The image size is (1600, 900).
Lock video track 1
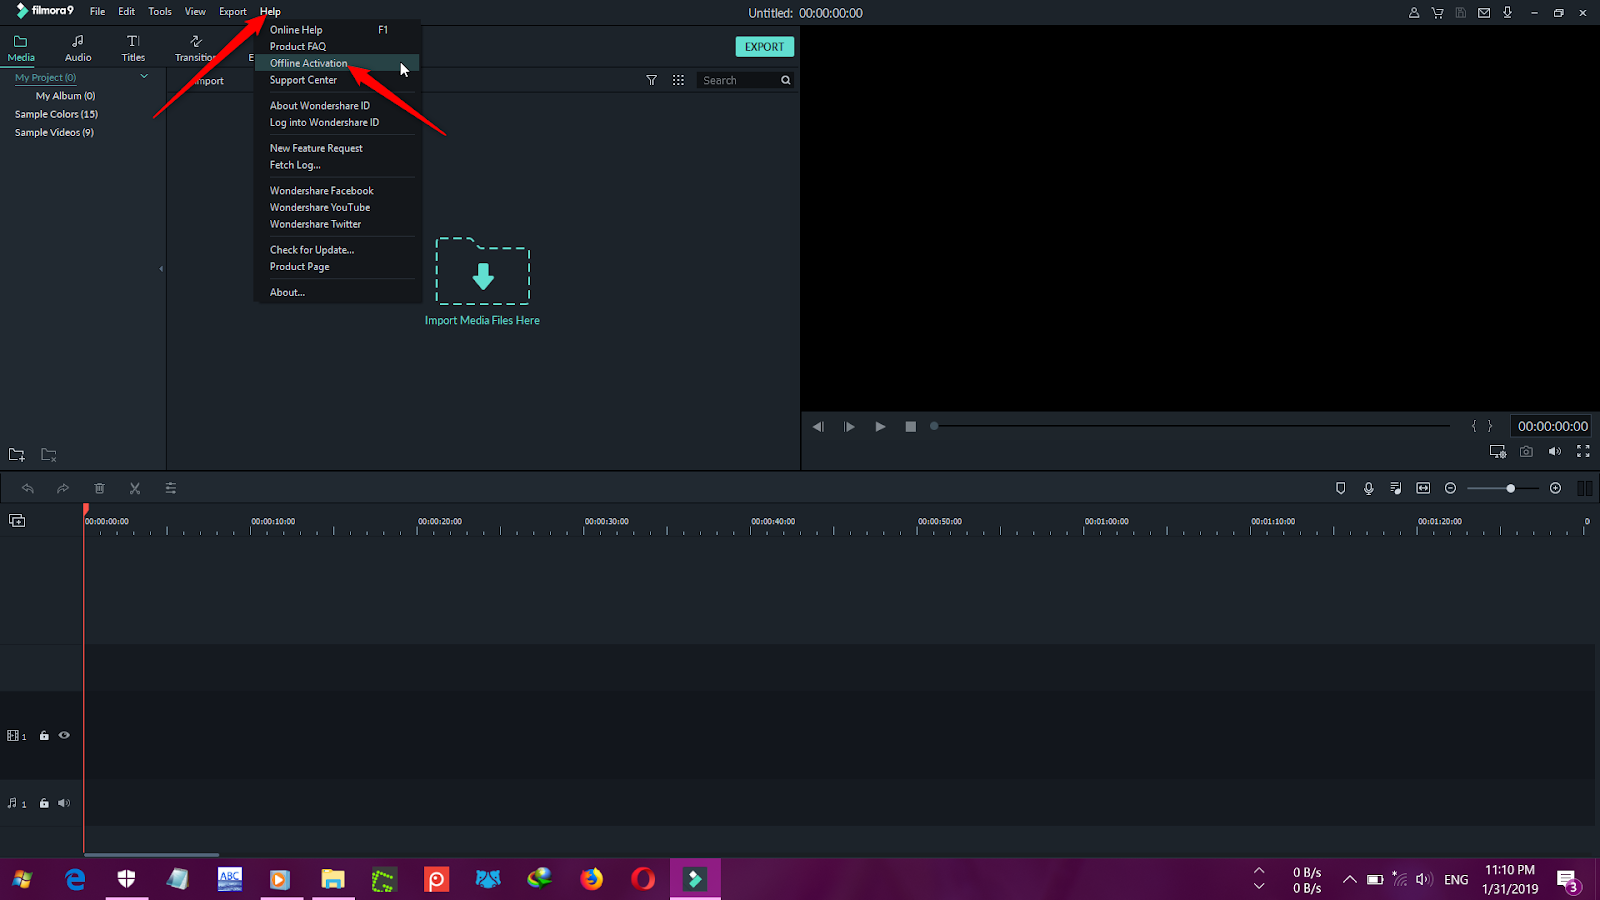44,735
